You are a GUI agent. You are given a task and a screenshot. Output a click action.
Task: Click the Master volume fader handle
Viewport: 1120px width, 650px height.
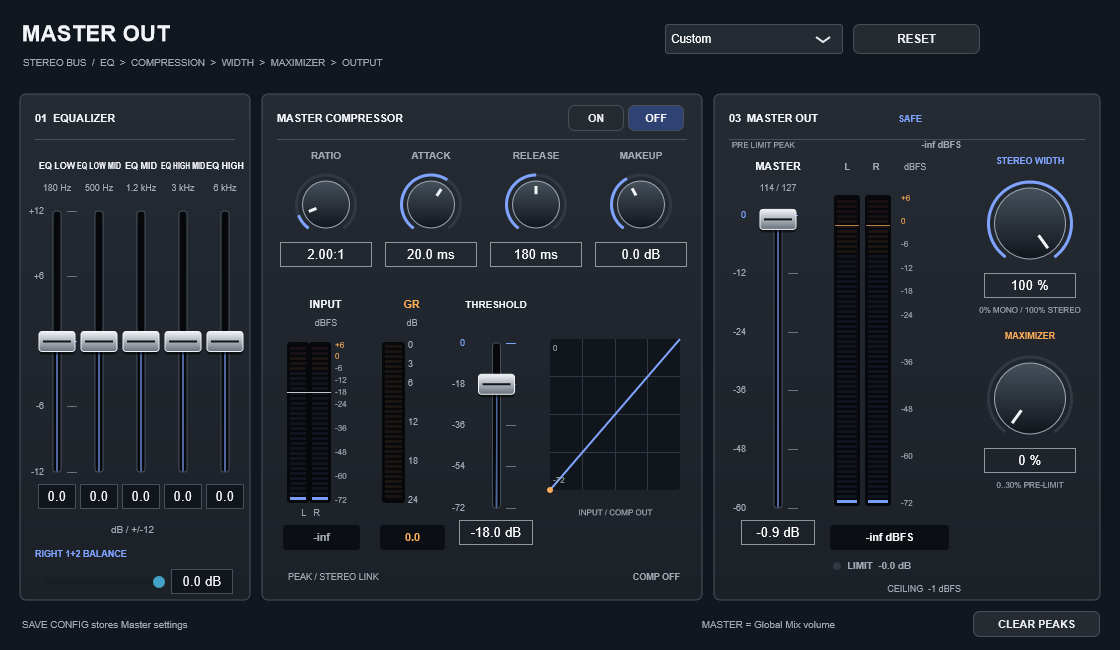(778, 219)
